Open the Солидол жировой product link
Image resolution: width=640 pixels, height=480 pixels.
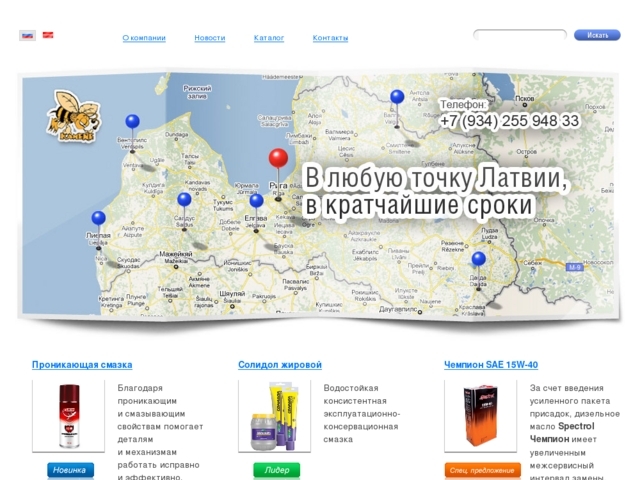(280, 365)
